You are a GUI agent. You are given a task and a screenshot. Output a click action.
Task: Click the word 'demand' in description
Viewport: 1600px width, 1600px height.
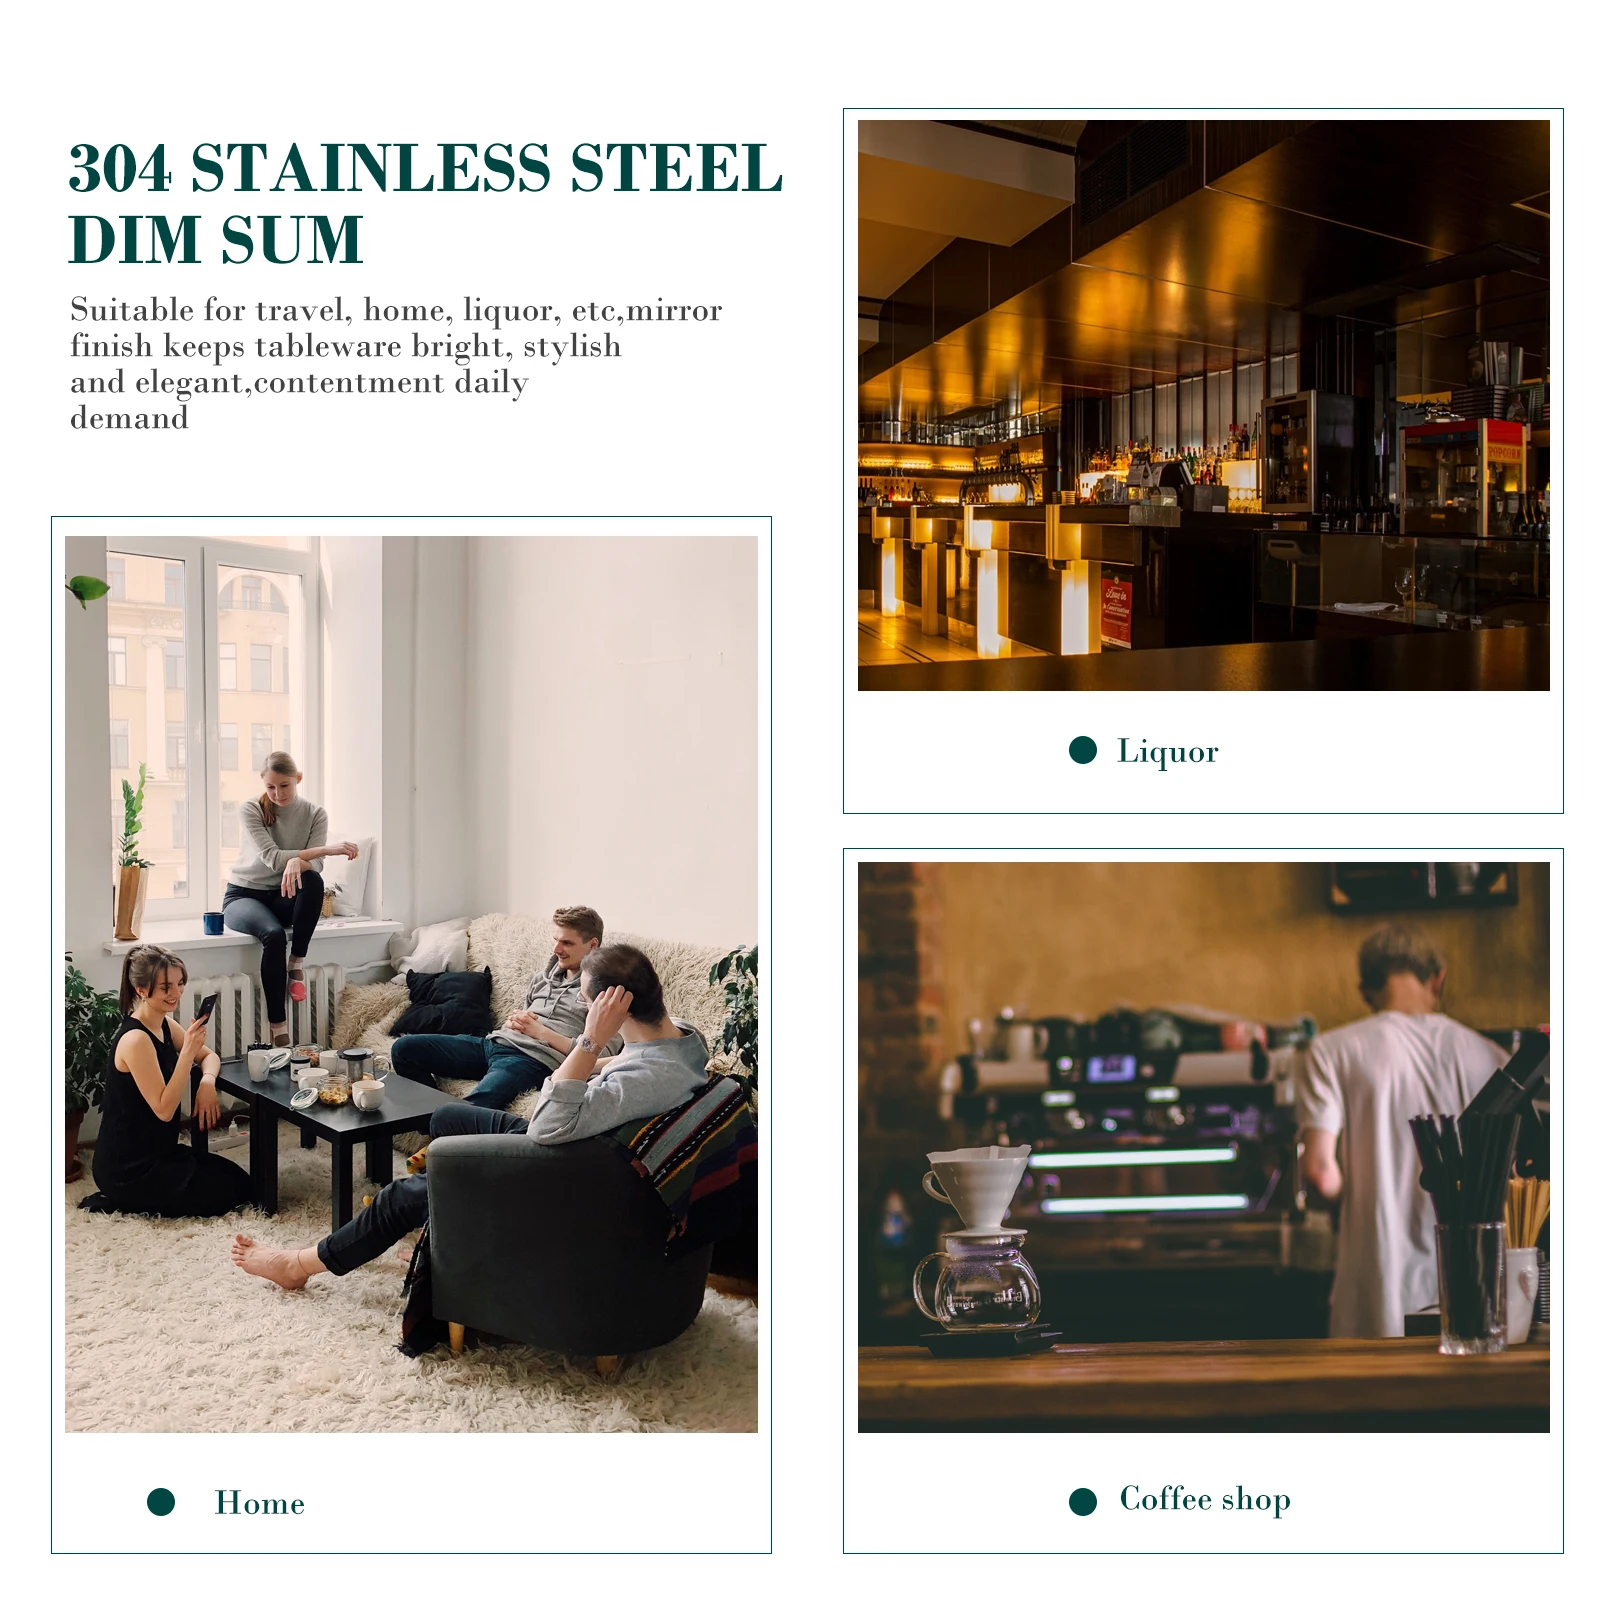click(x=129, y=418)
